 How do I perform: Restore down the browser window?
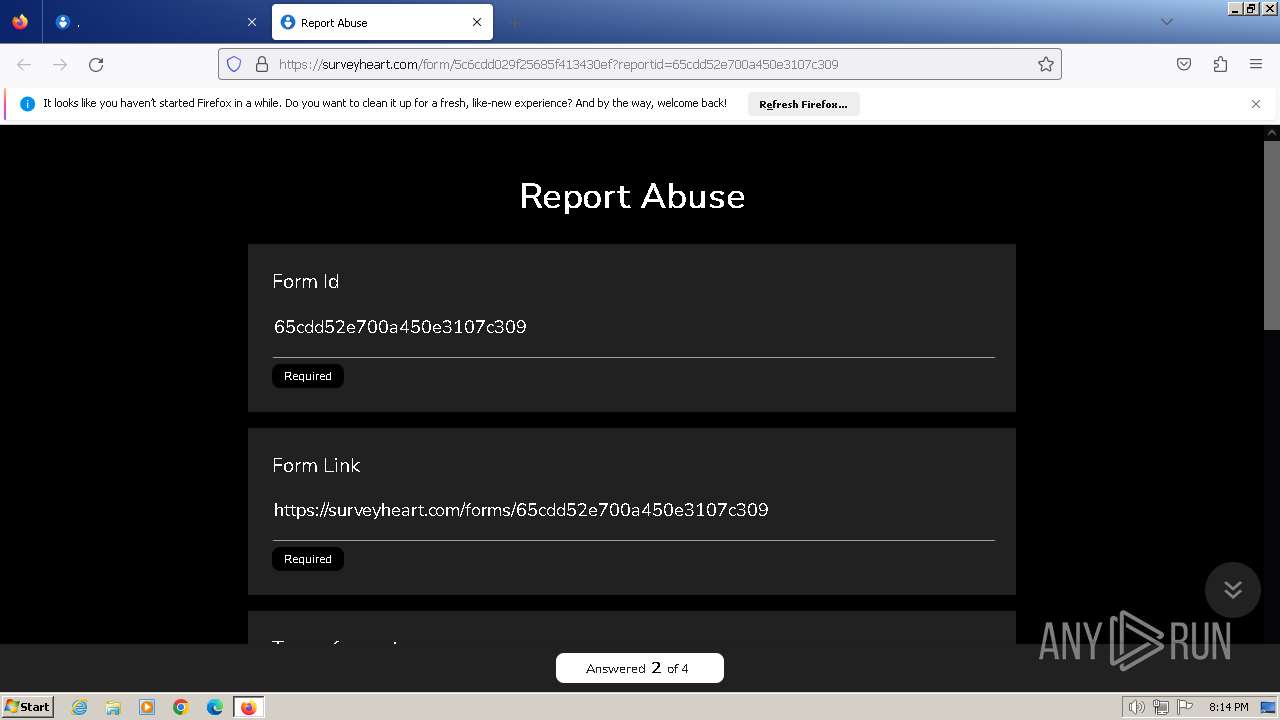pyautogui.click(x=1251, y=8)
